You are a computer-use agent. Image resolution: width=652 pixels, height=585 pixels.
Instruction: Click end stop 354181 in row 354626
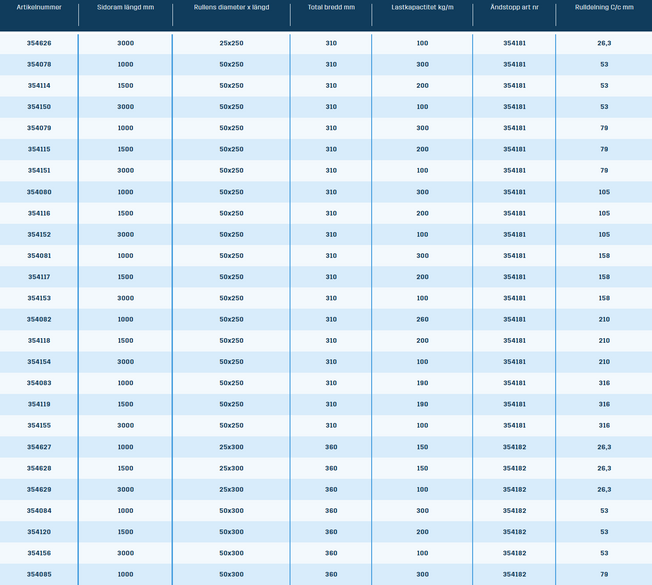(514, 43)
